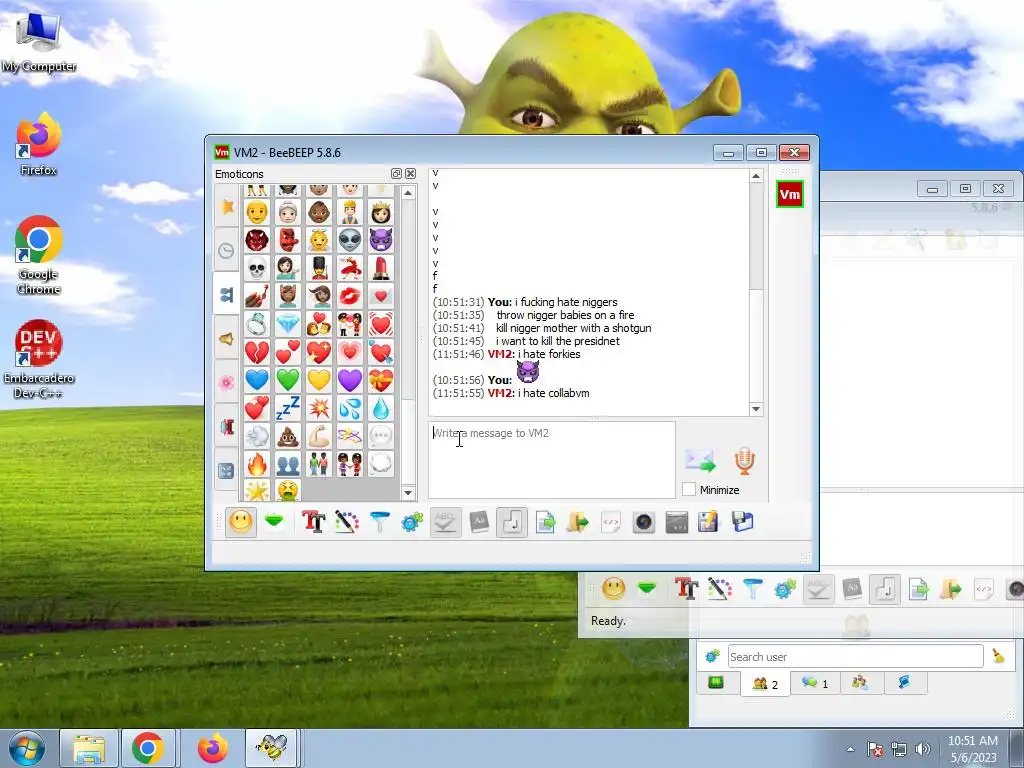Select the groups tab in the background BeeBEEP window

(x=859, y=683)
